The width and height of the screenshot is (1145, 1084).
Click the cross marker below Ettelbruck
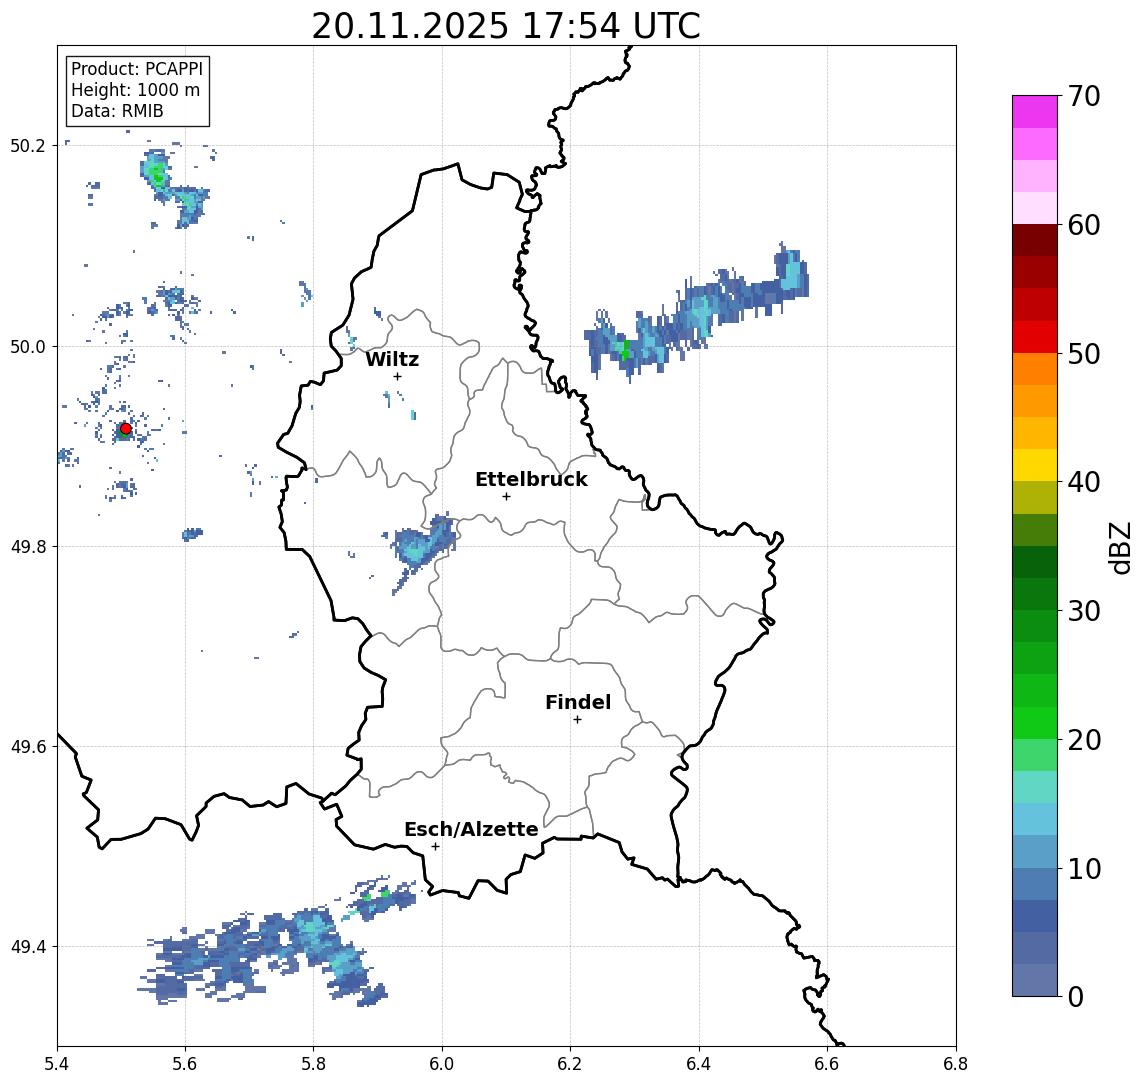(506, 497)
